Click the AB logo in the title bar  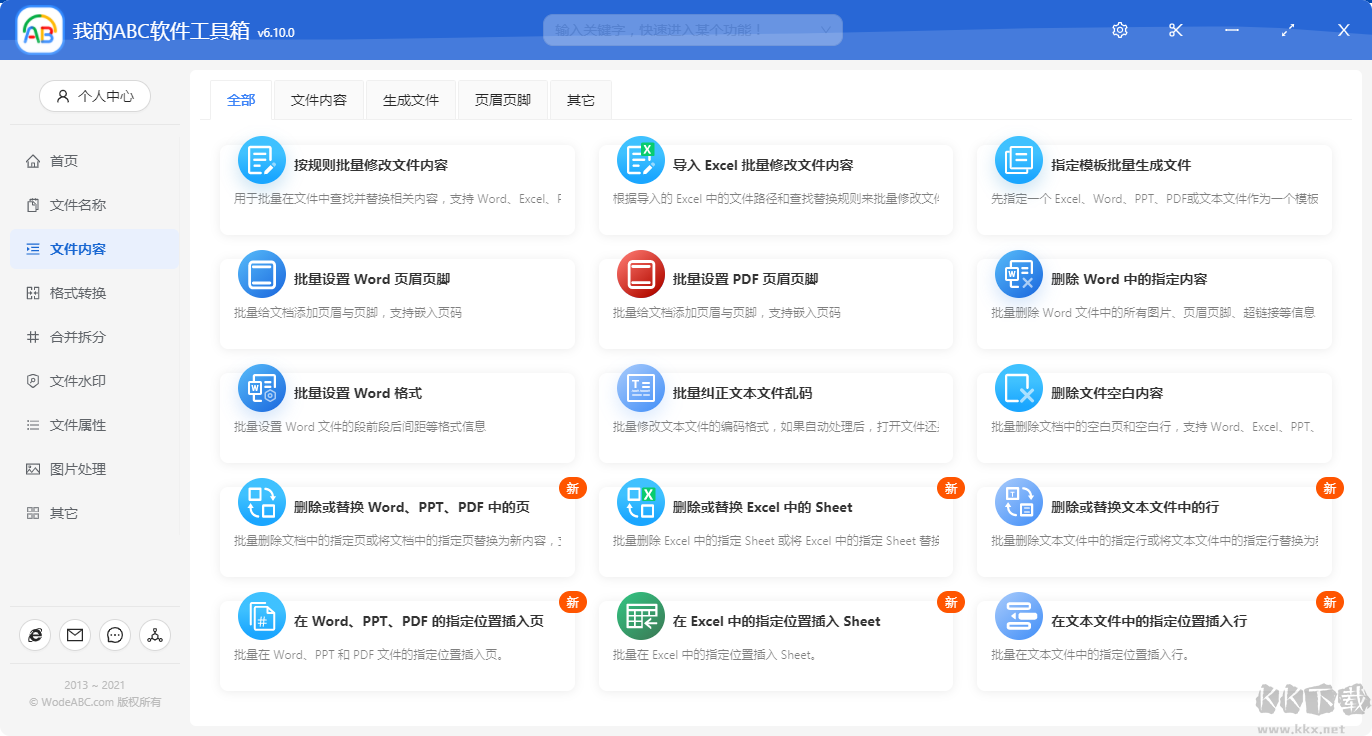pyautogui.click(x=38, y=29)
